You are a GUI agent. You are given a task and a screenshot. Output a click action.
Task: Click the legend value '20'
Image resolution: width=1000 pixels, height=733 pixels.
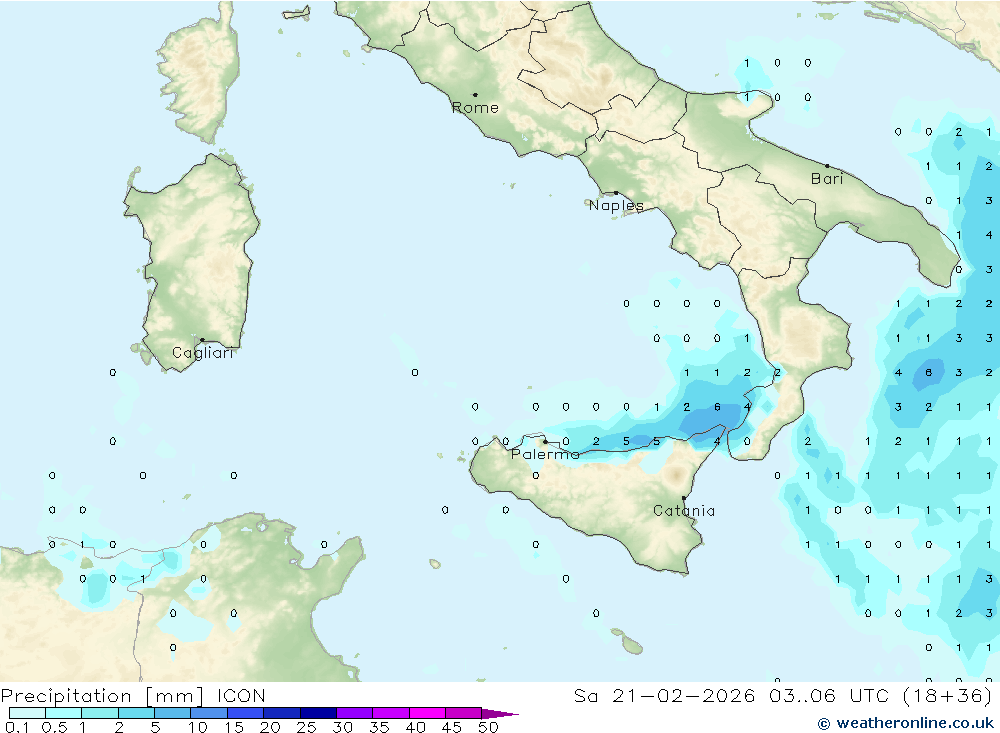coord(270,727)
